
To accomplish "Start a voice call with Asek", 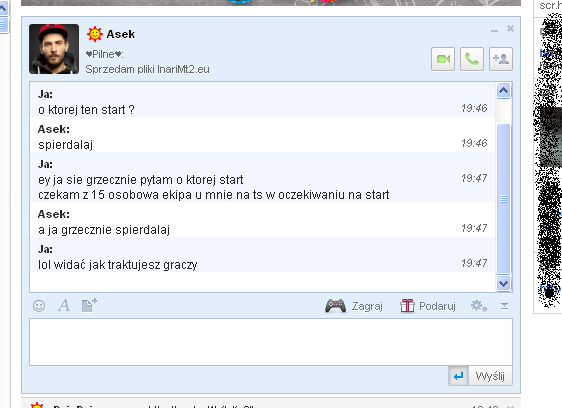I will point(472,59).
